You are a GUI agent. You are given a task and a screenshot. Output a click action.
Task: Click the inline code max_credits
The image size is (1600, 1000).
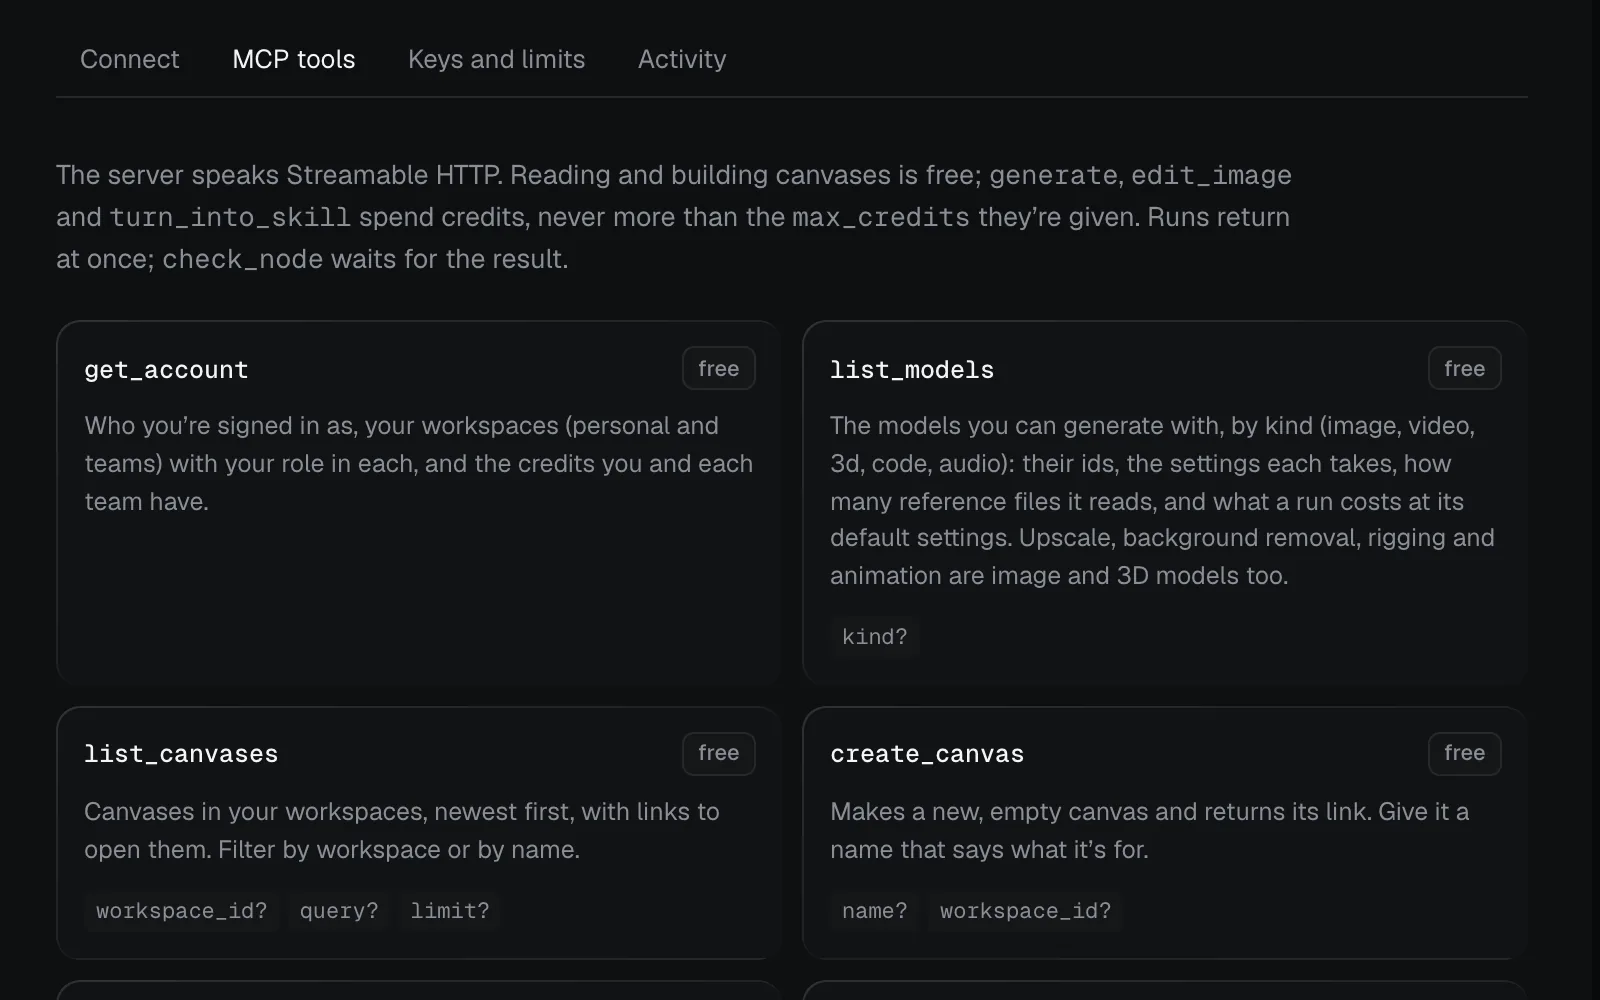coord(881,217)
